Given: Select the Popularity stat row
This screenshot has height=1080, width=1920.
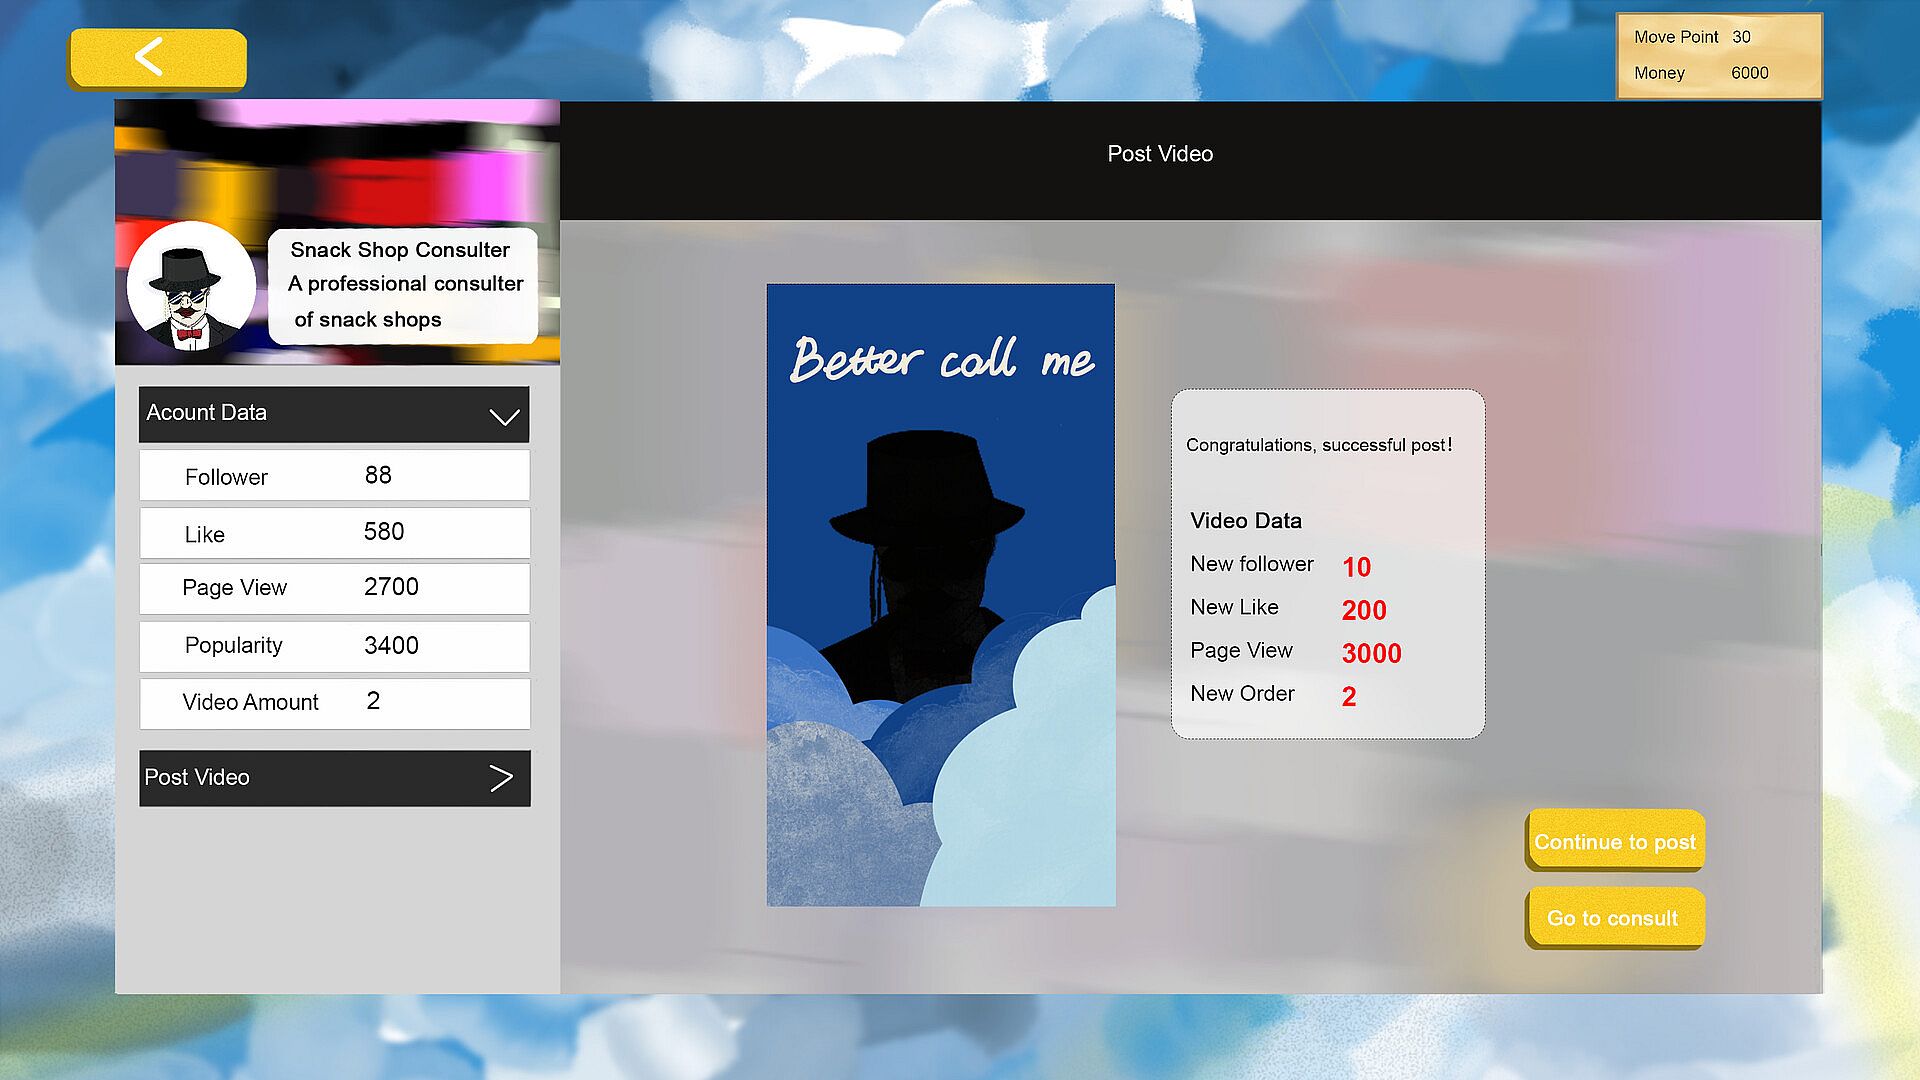Looking at the screenshot, I should [334, 646].
